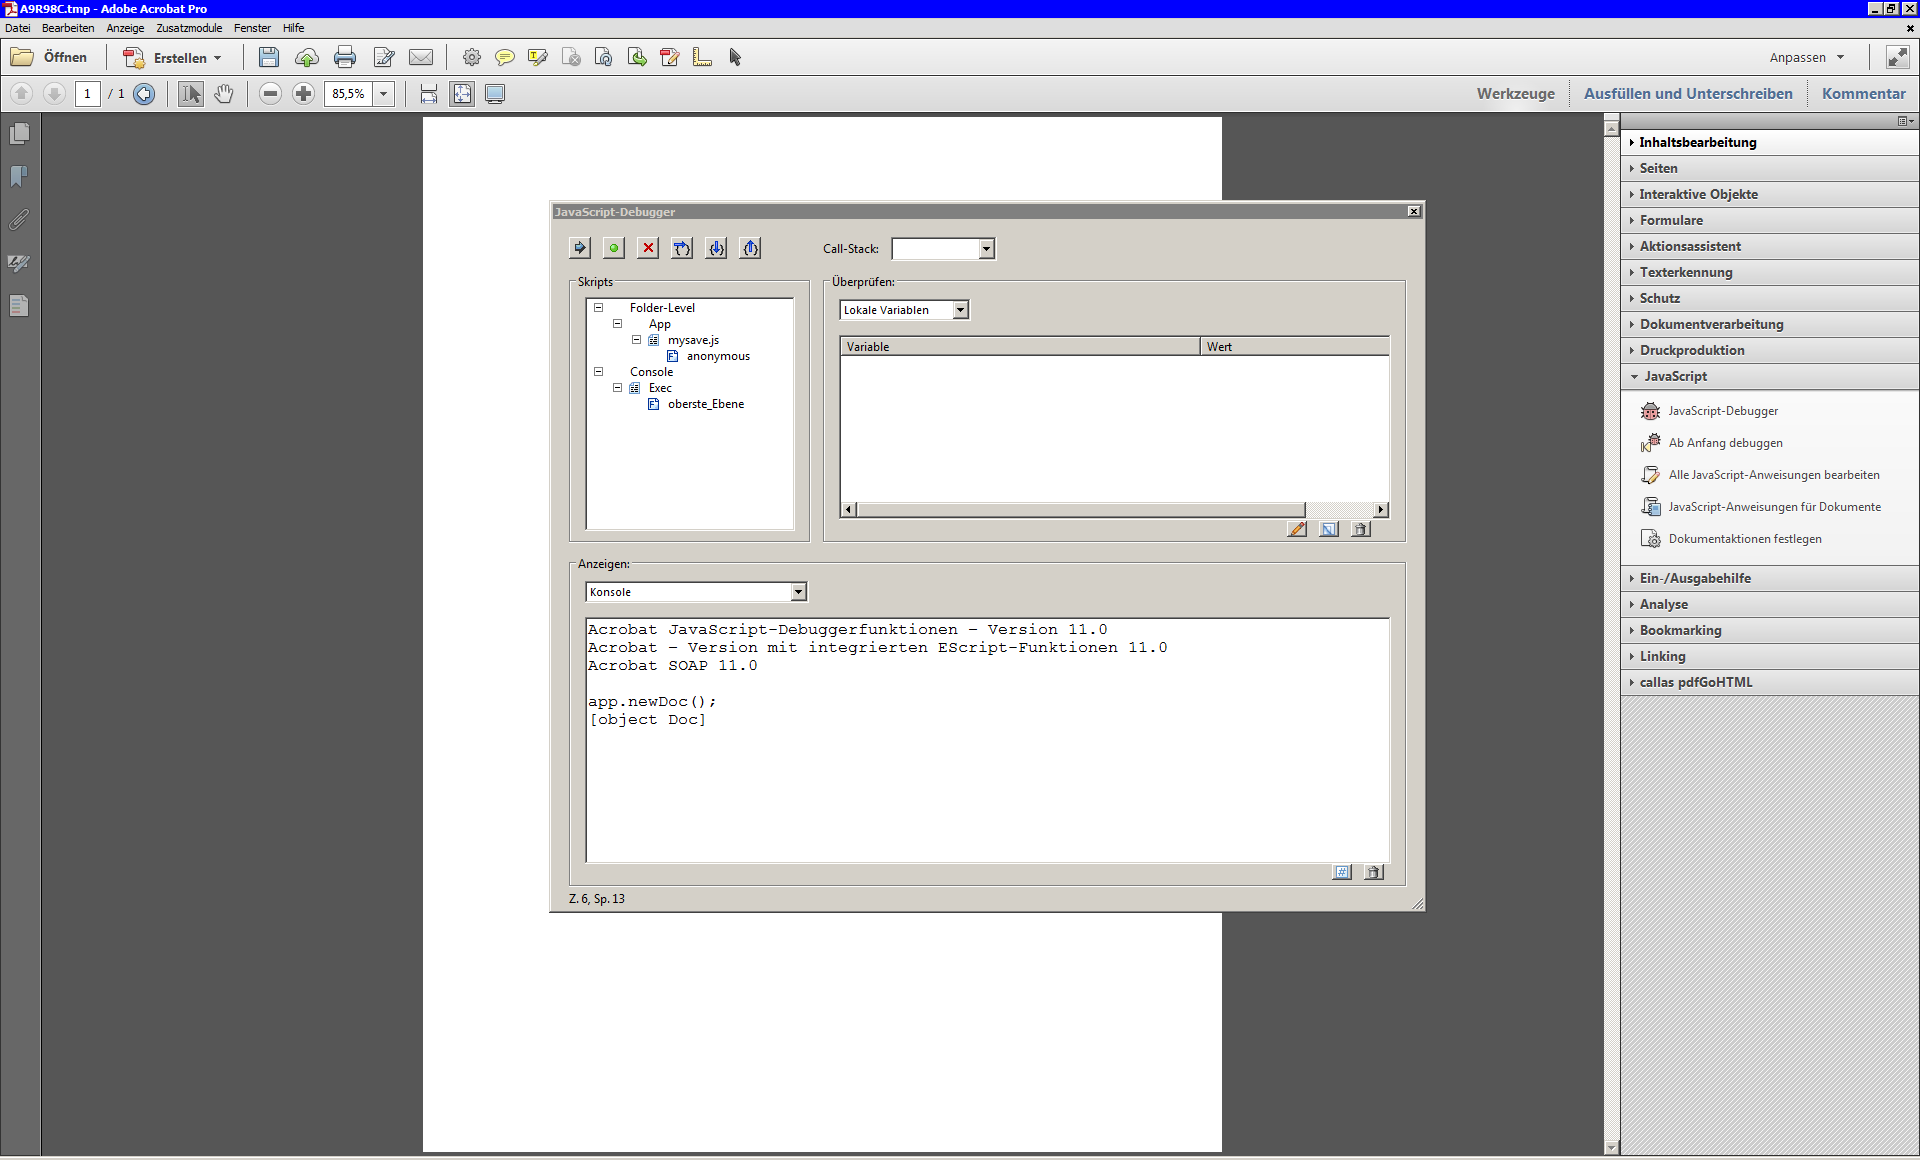Open the Hilfe menu
Image resolution: width=1920 pixels, height=1160 pixels.
click(293, 28)
